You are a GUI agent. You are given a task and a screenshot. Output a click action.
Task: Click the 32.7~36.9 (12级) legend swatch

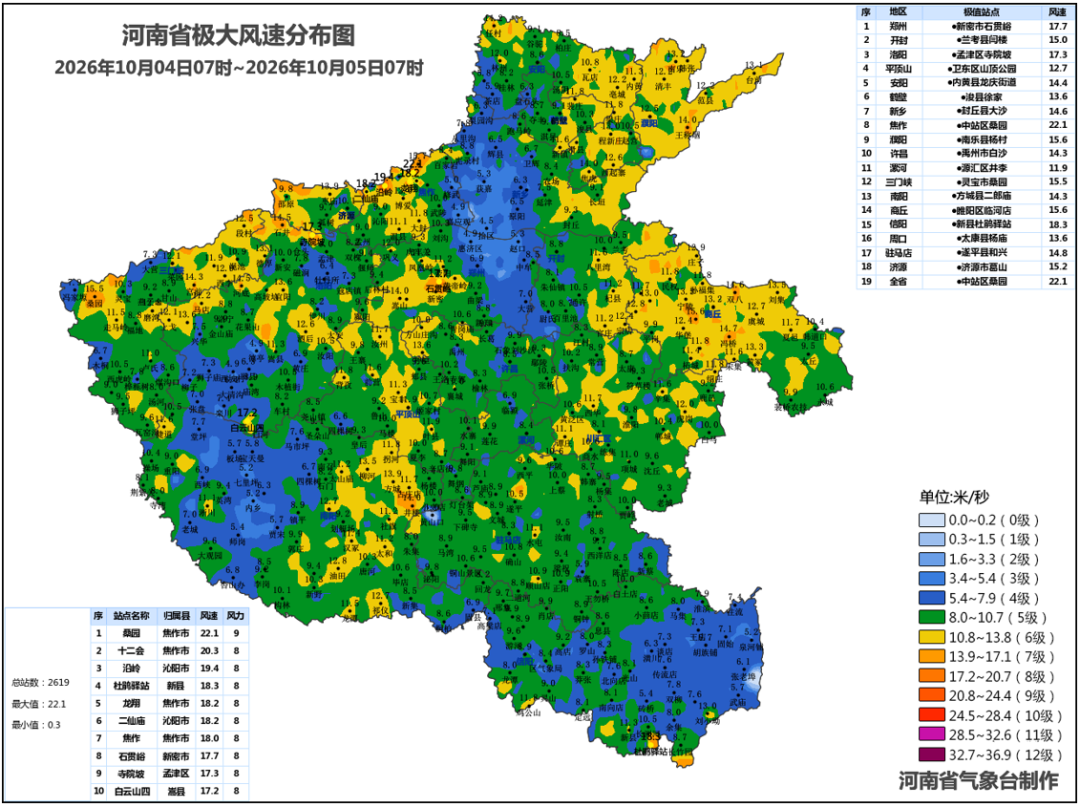tap(931, 755)
